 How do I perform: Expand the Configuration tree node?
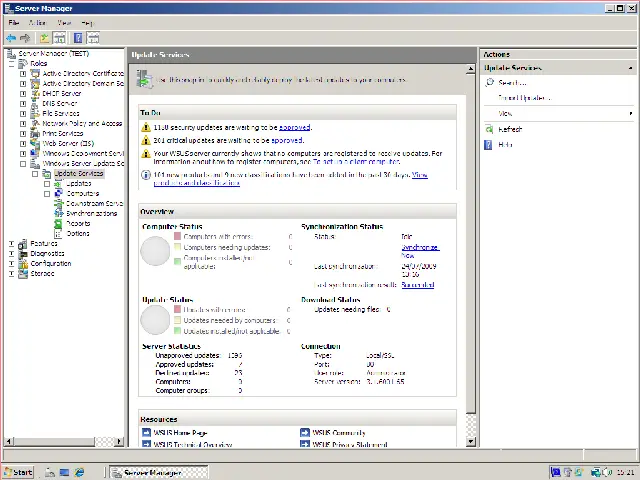pyautogui.click(x=11, y=264)
